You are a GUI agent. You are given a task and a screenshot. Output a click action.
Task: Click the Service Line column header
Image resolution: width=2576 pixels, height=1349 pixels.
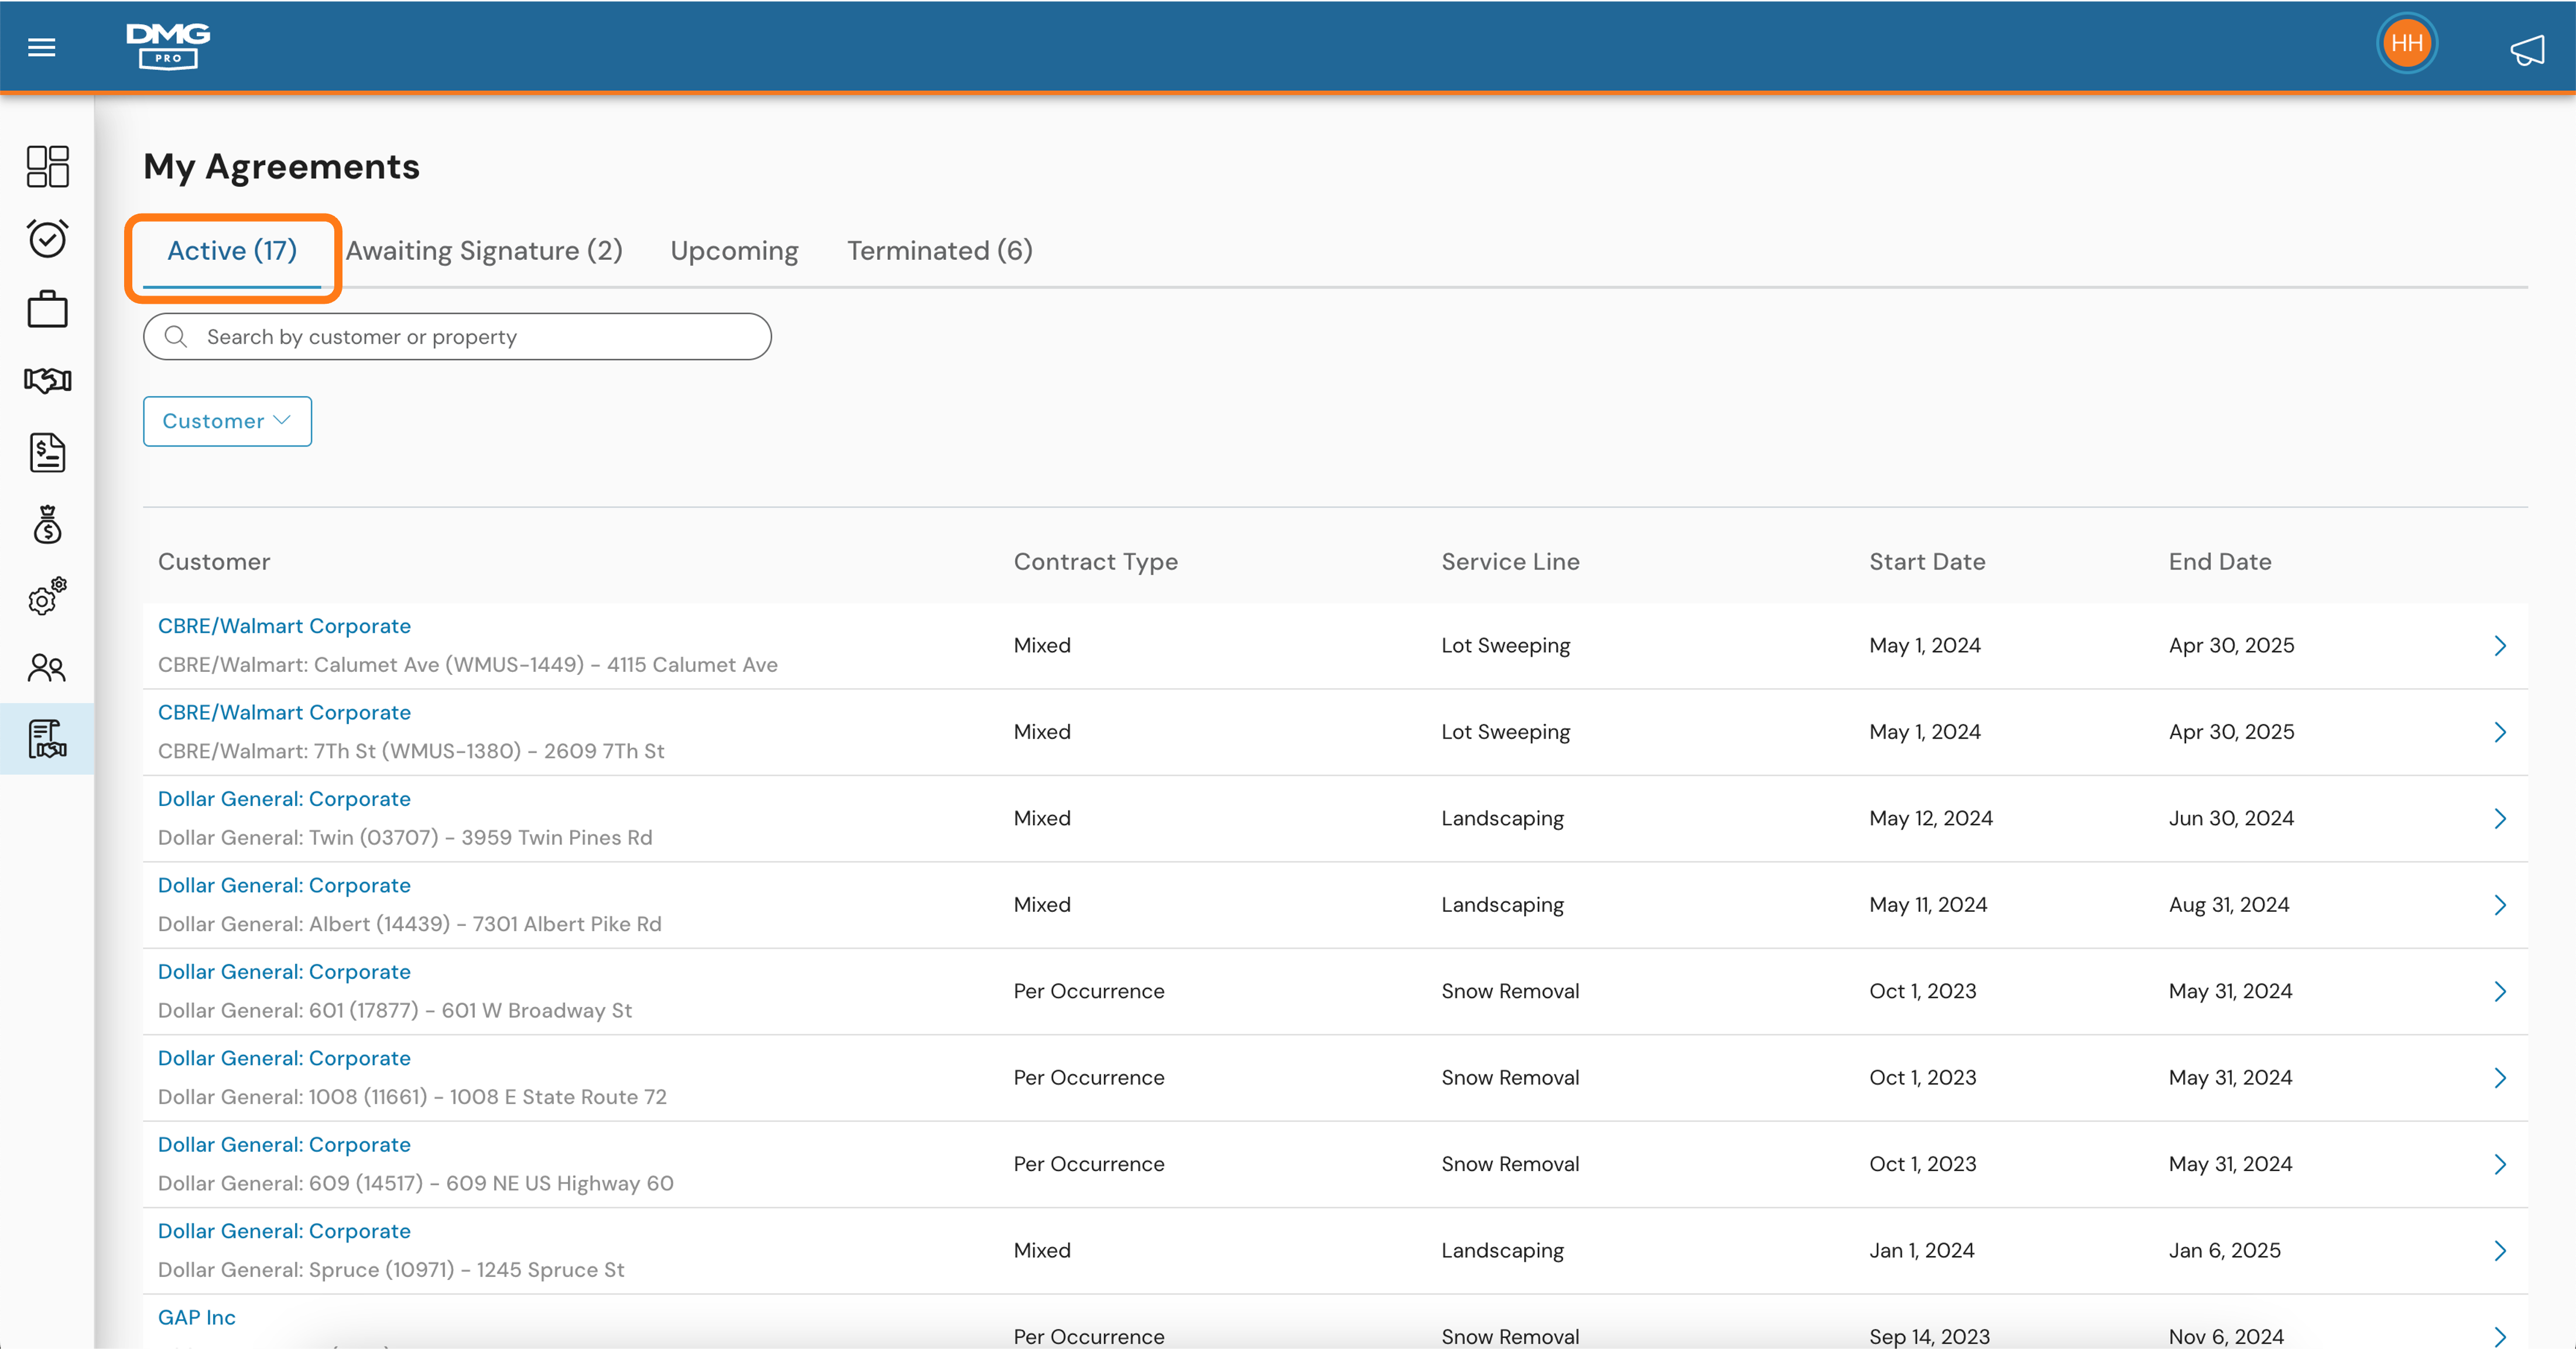point(1510,562)
